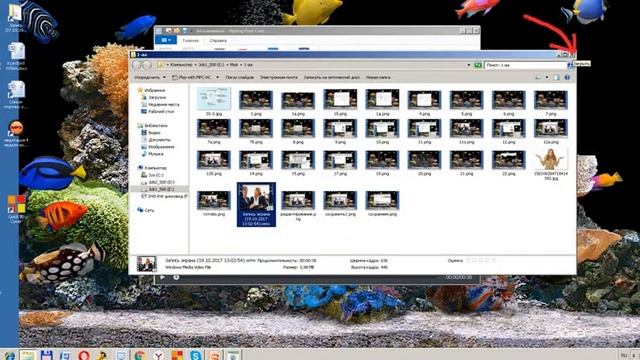Click the change view icon in Explorer toolbar
This screenshot has height=360, width=640.
(538, 77)
